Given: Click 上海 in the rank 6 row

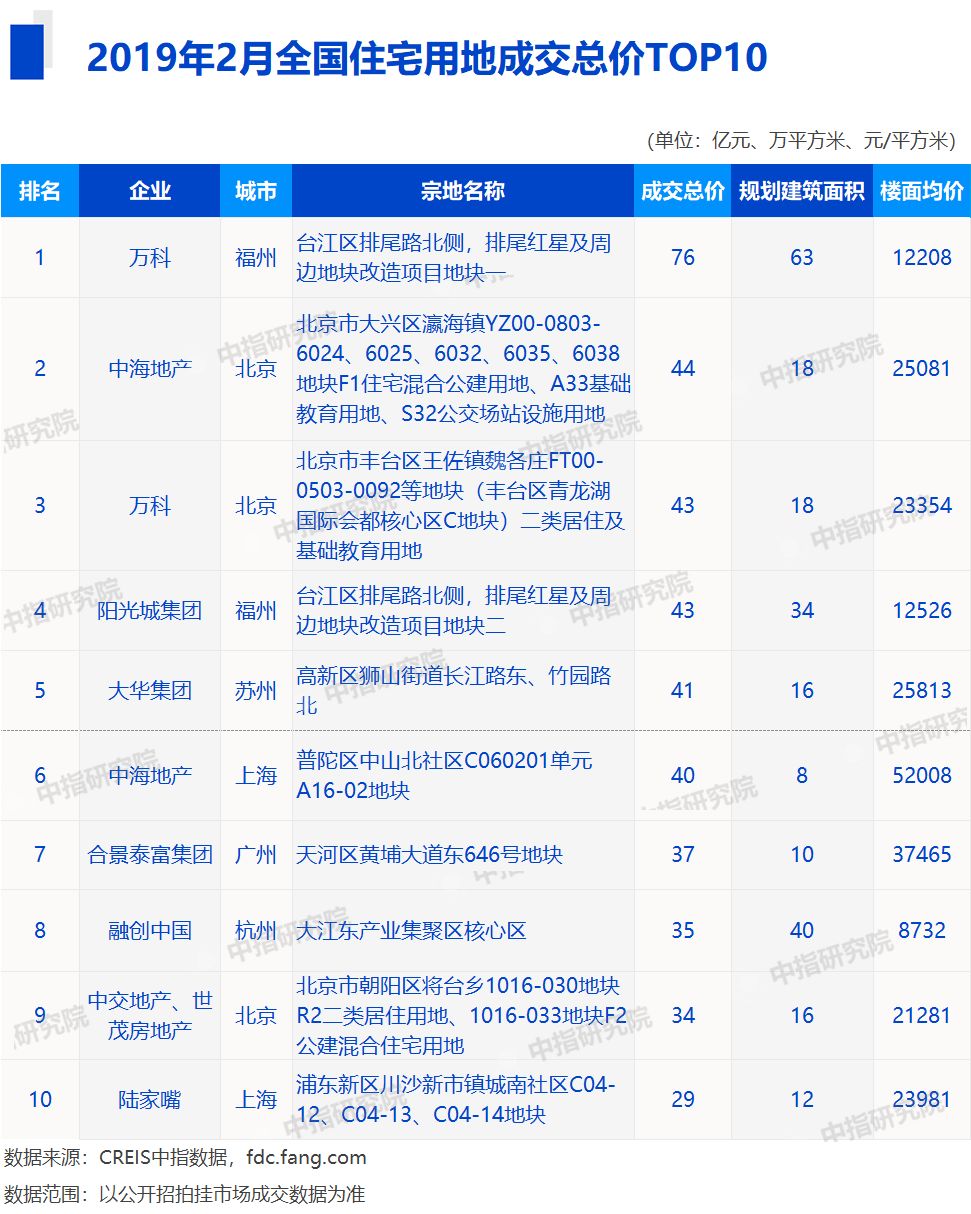Looking at the screenshot, I should click(256, 775).
